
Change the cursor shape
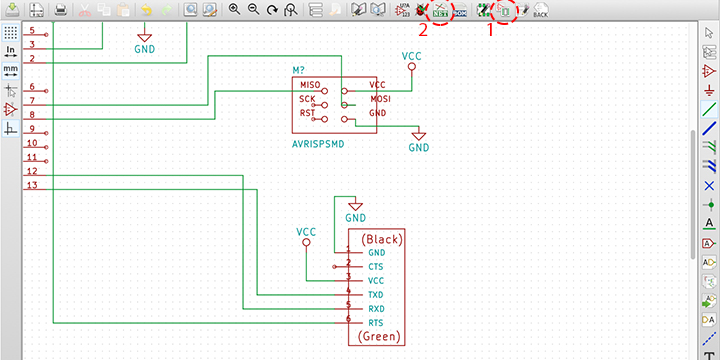(11, 90)
